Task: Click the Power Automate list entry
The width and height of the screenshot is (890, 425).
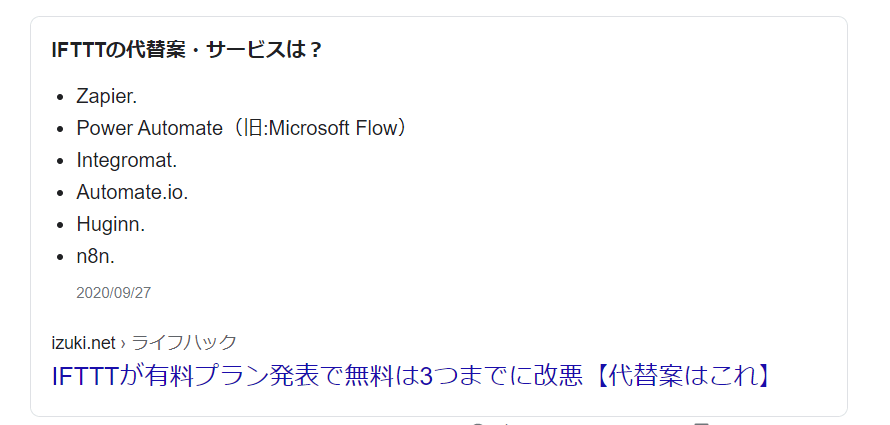Action: [x=149, y=129]
